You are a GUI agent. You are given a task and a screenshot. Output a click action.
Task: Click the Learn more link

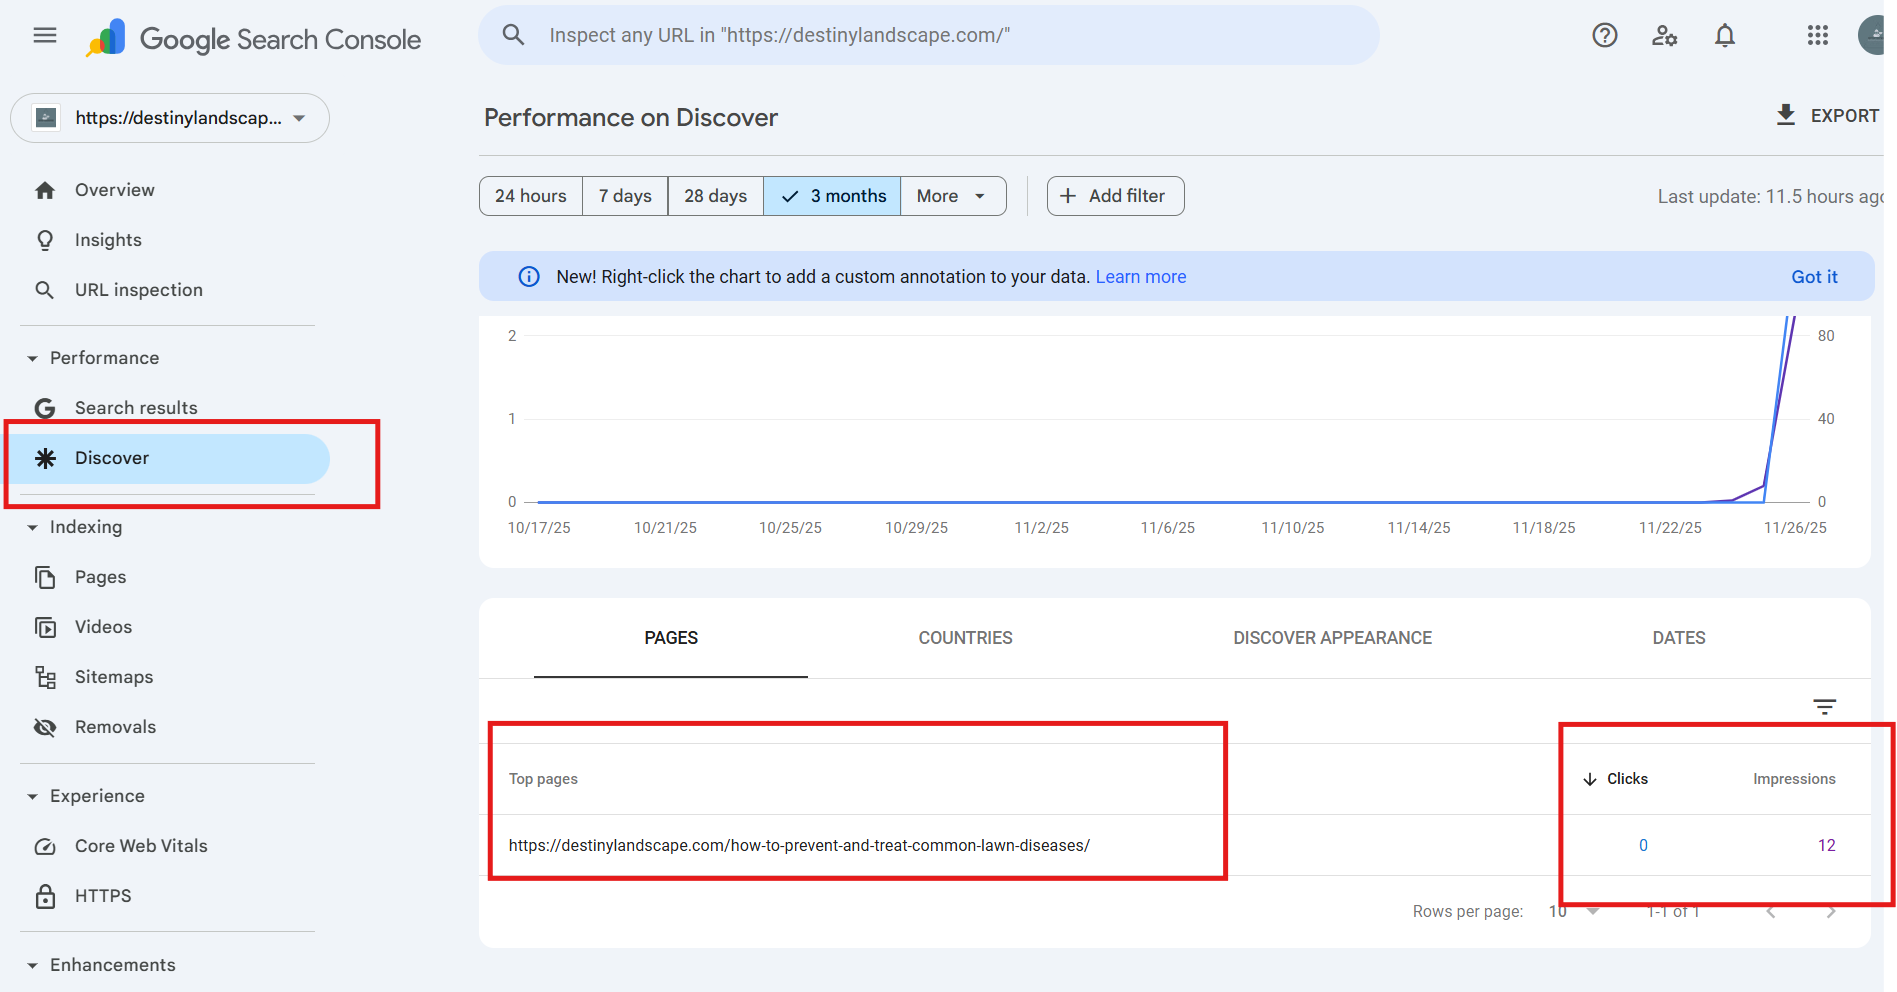(1140, 277)
